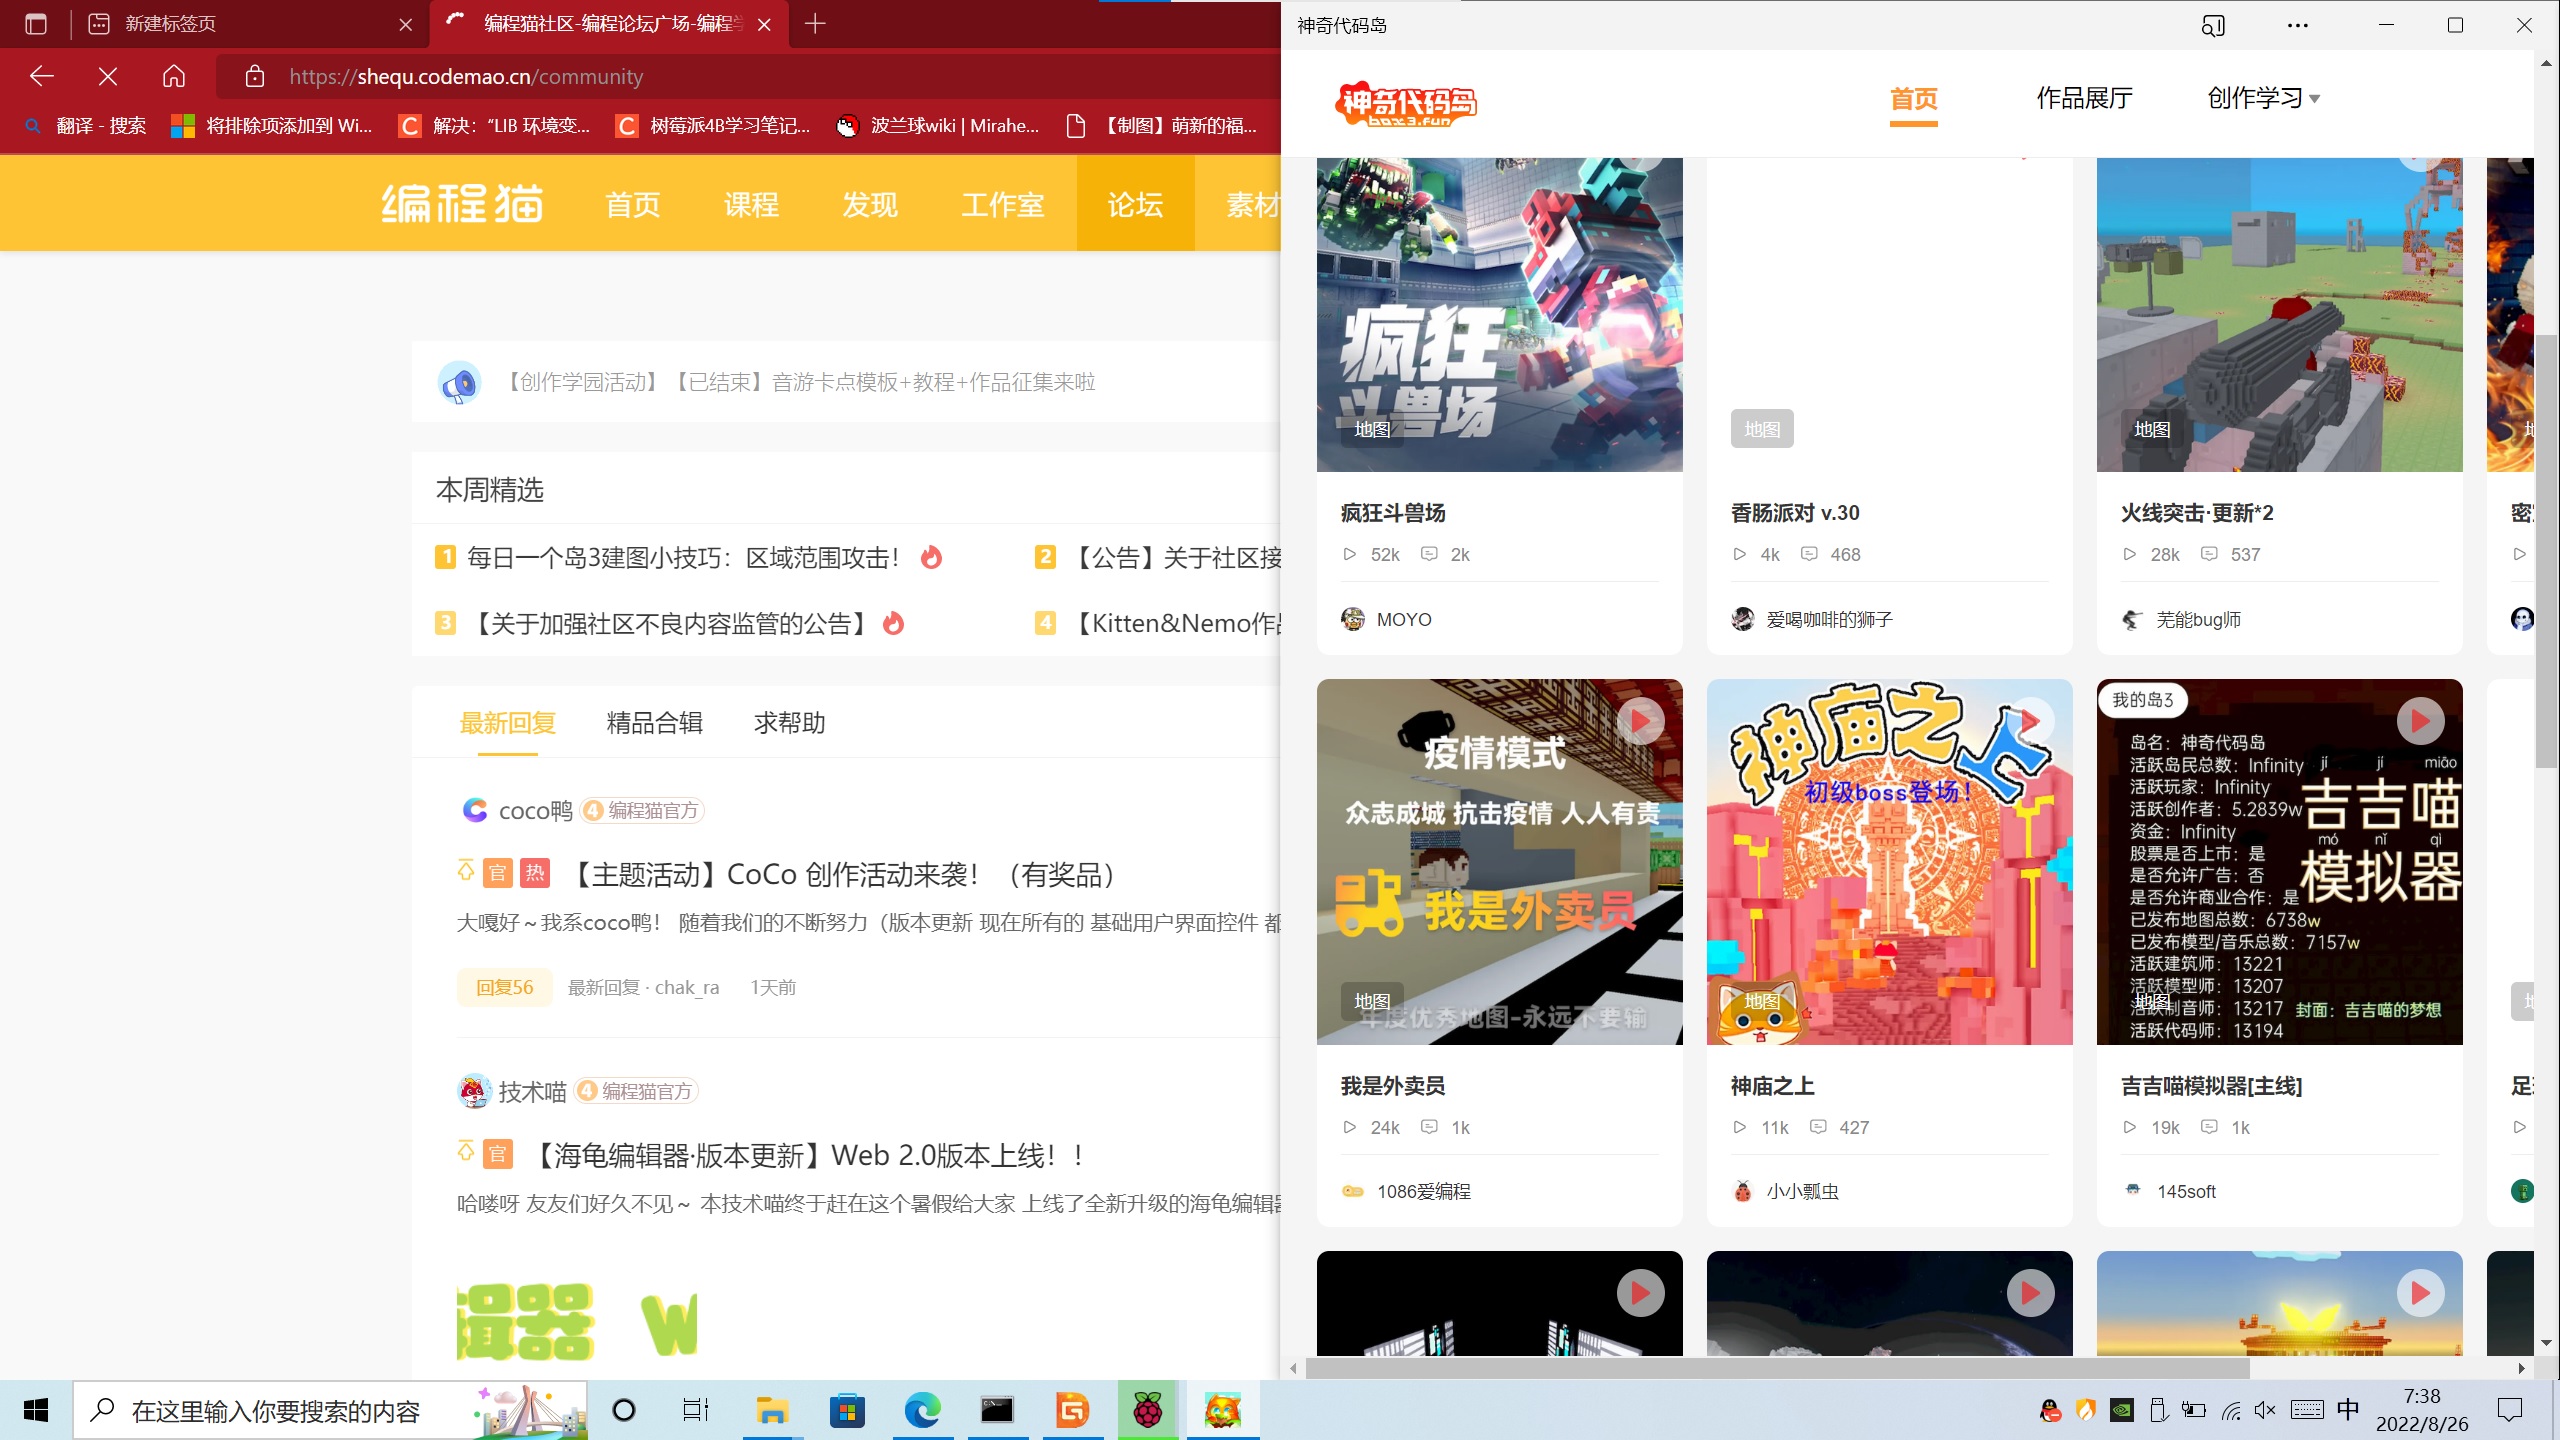Close the 编程猫社区 tab
Image resolution: width=2560 pixels, height=1440 pixels.
click(x=764, y=24)
